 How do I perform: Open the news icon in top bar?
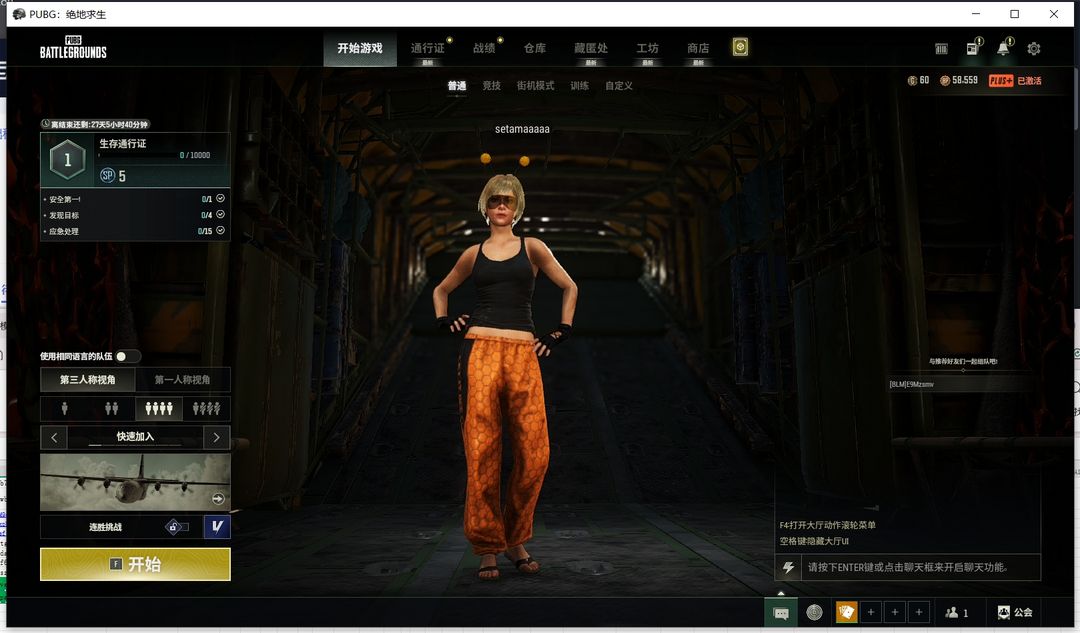972,48
